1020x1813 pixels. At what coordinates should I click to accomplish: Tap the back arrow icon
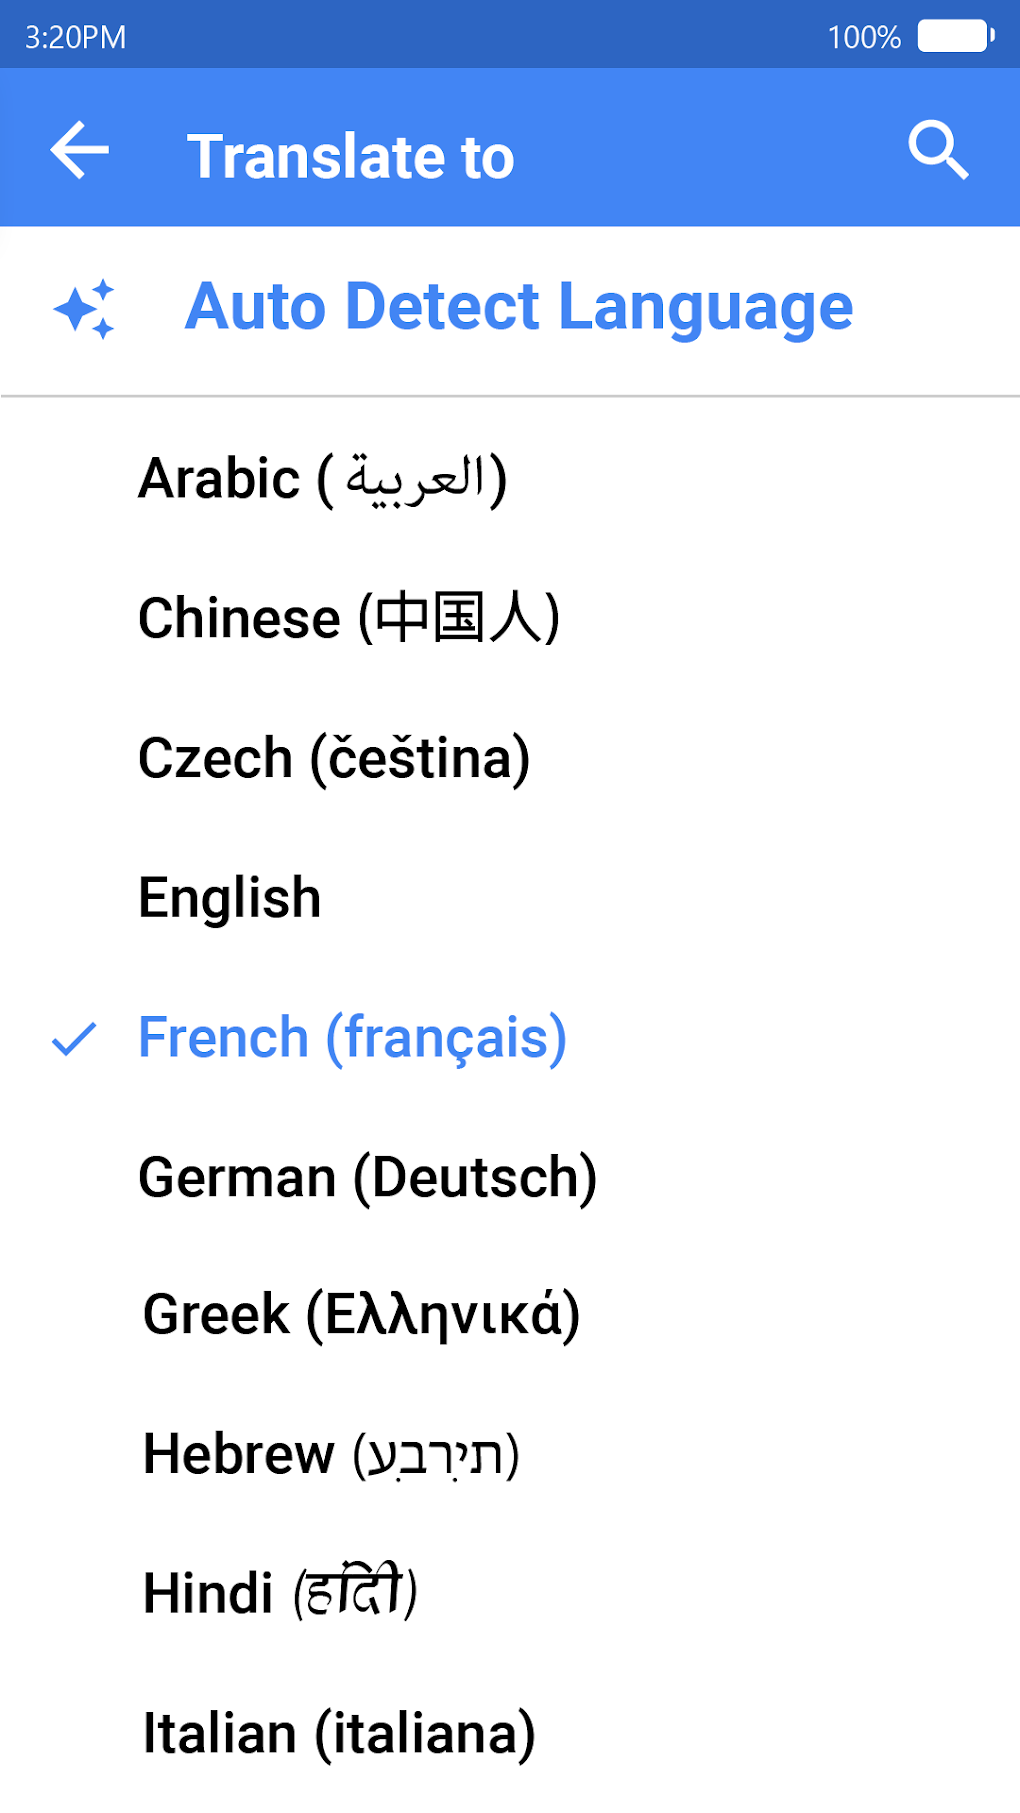(x=80, y=151)
